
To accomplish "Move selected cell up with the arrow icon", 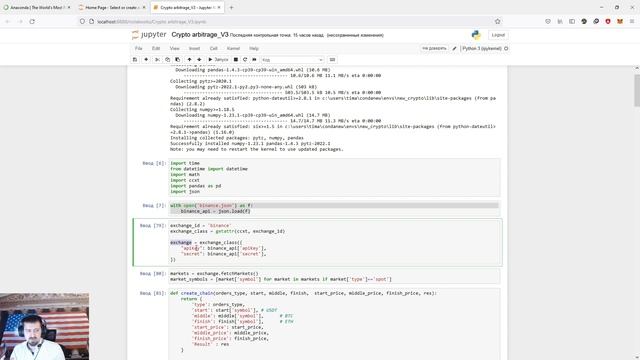I will tap(189, 60).
